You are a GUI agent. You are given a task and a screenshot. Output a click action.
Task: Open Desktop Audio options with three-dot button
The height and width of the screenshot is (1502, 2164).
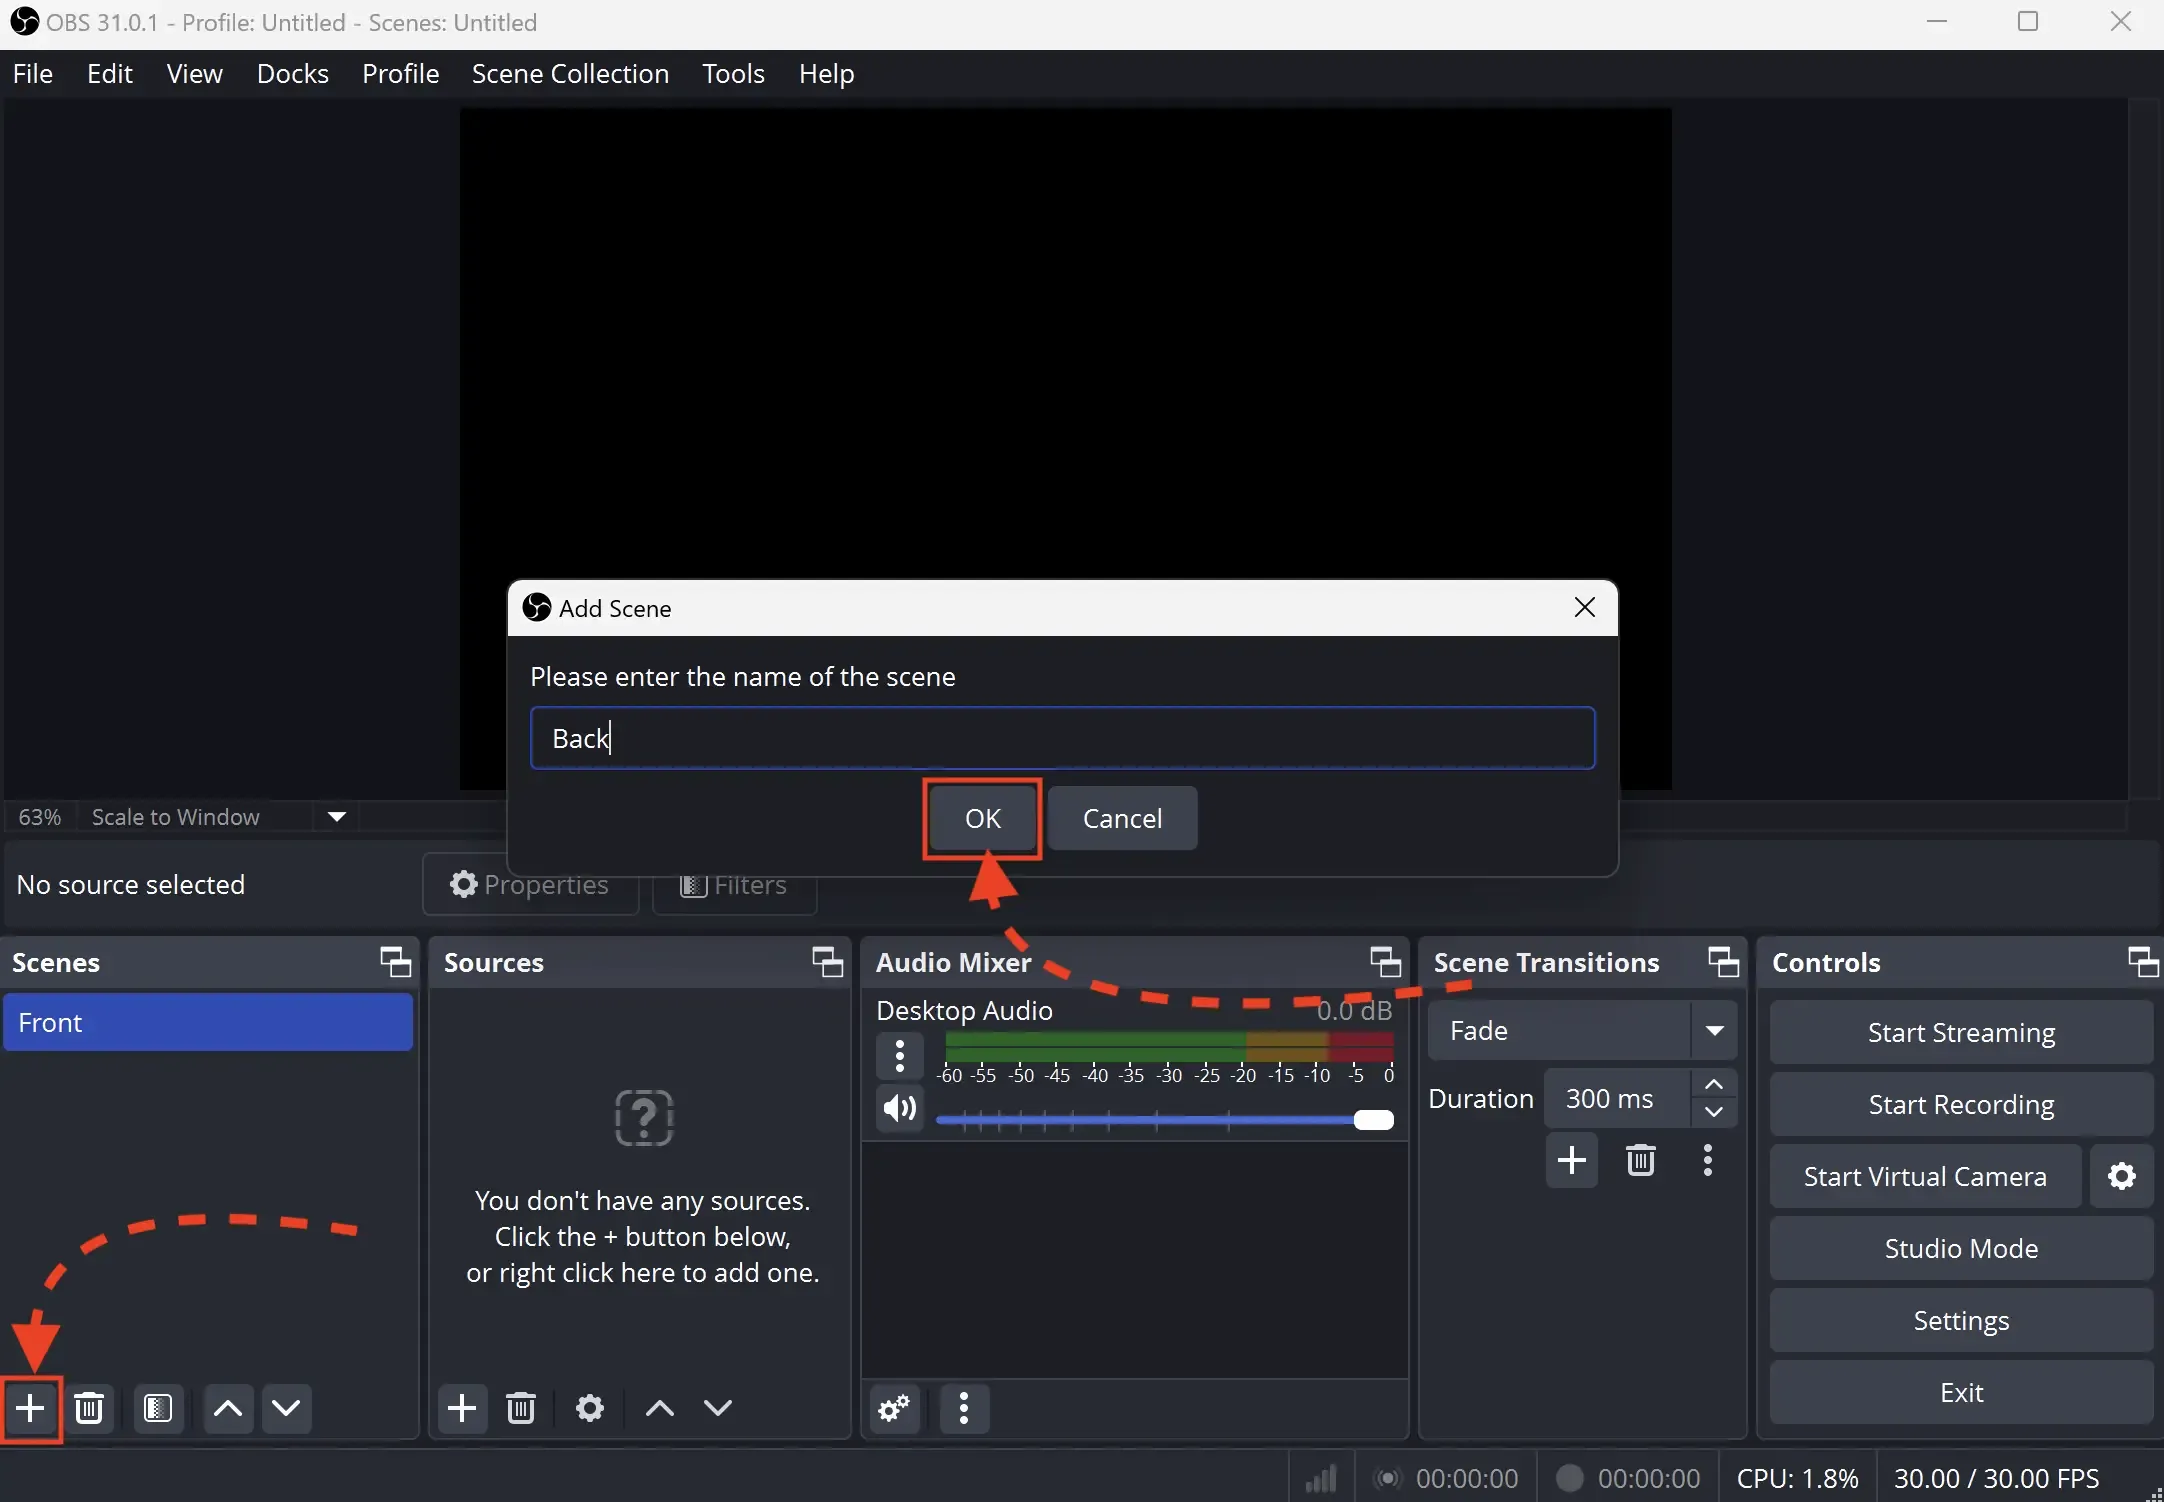[x=899, y=1056]
